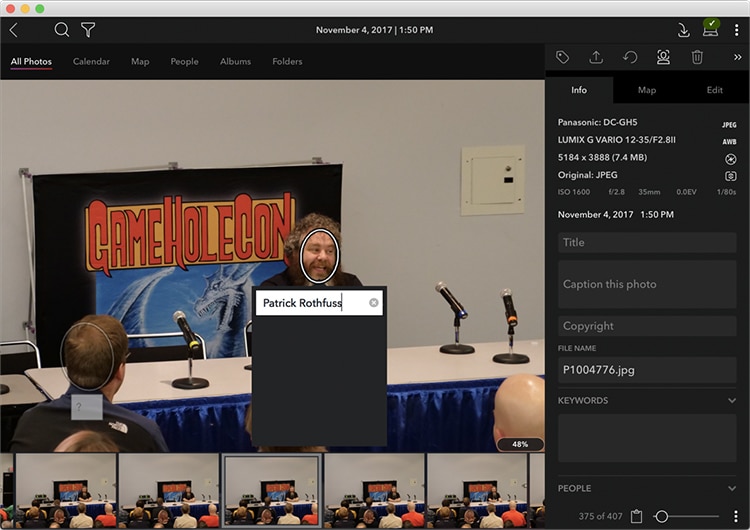Delete photo with trash icon
This screenshot has width=750, height=530.
pyautogui.click(x=697, y=58)
